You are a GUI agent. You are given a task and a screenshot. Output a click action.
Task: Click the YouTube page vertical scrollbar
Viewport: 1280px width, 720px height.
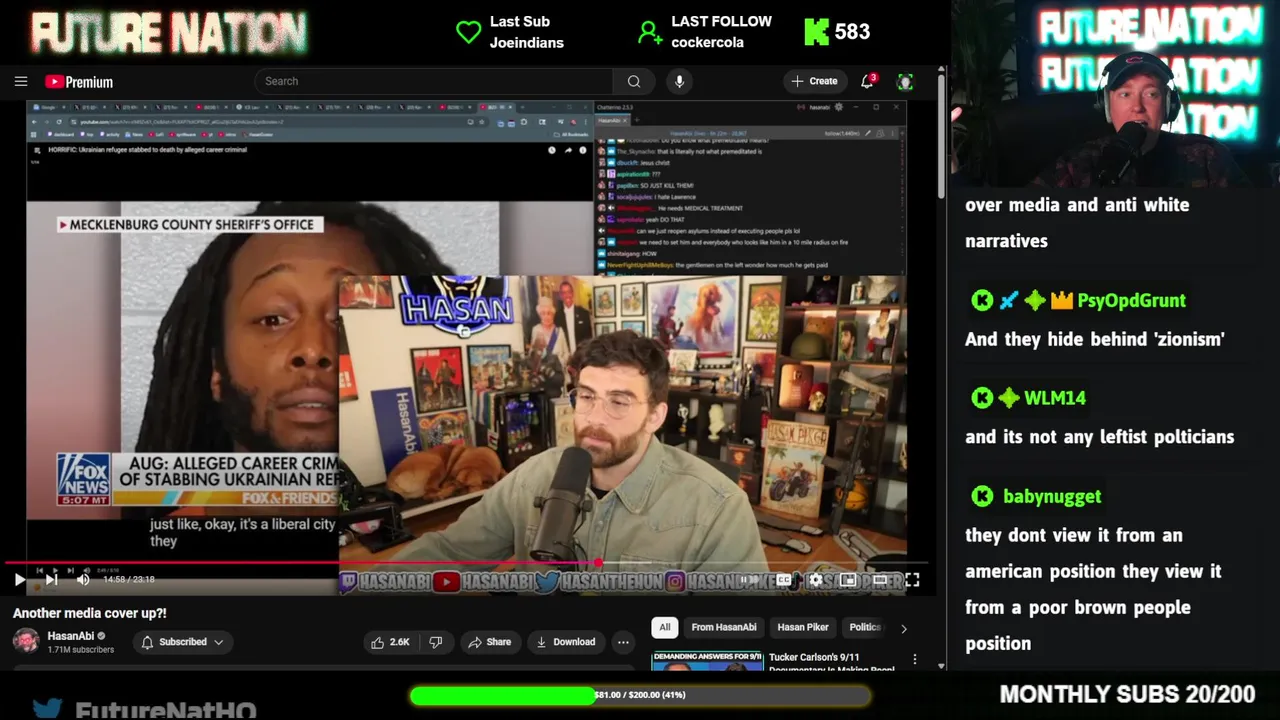941,136
